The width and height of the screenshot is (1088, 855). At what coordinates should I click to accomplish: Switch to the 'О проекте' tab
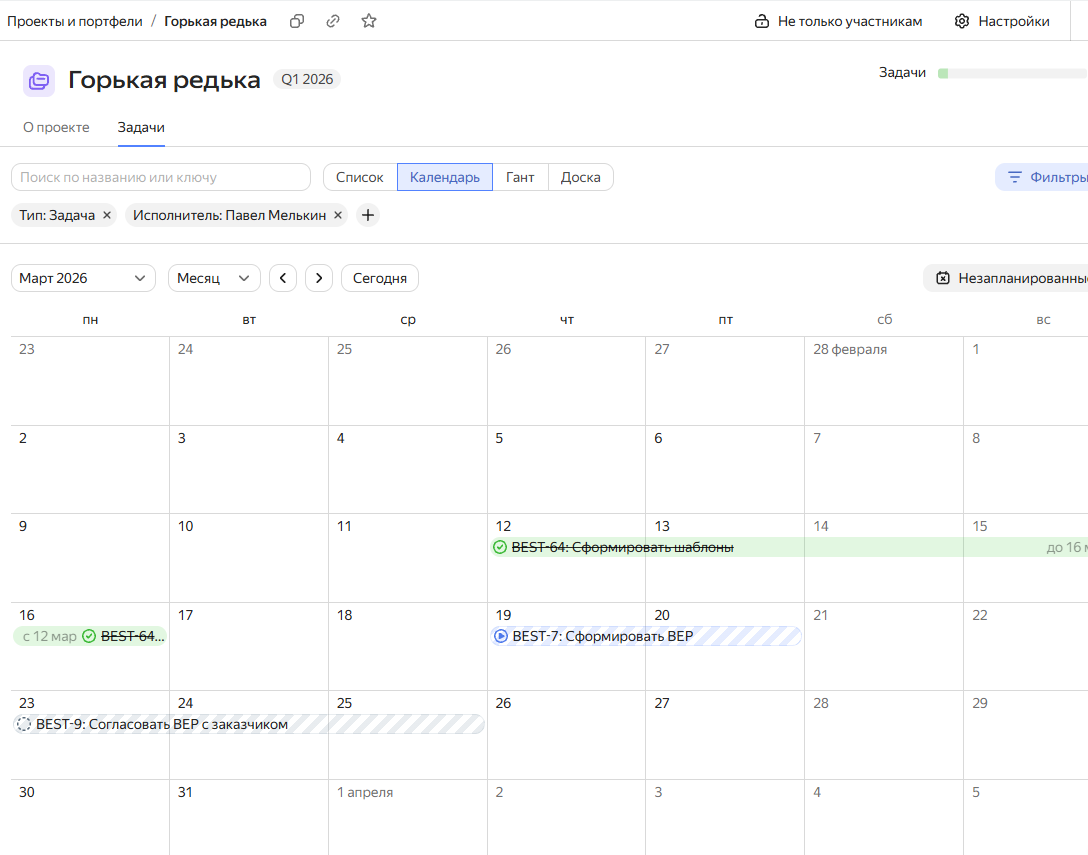[56, 127]
